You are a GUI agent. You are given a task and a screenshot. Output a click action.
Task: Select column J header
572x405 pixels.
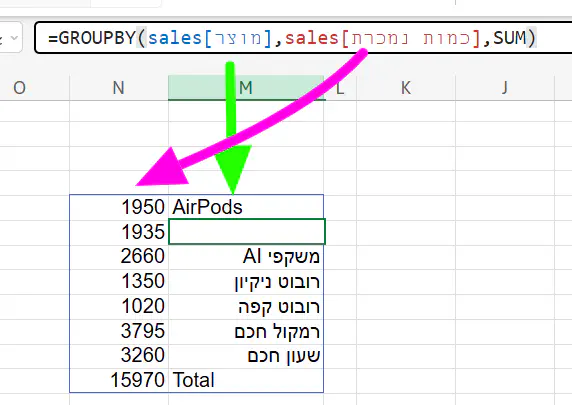tap(505, 88)
